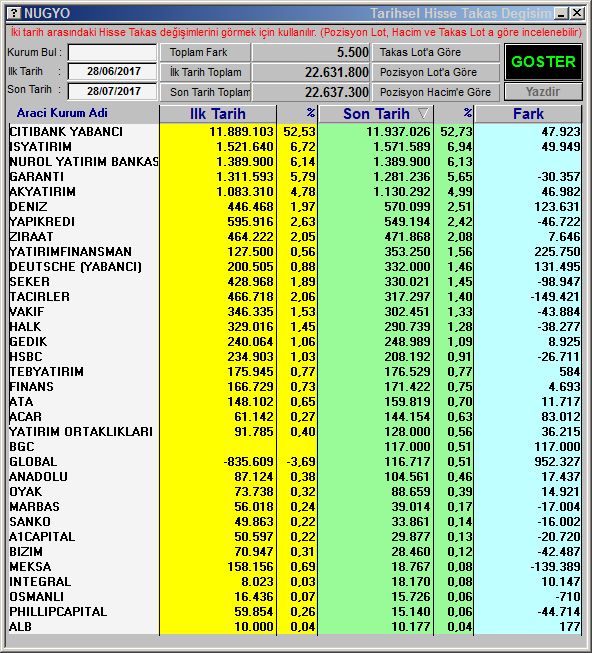The width and height of the screenshot is (592, 653).
Task: Select the OYAK row
Action: 295,491
